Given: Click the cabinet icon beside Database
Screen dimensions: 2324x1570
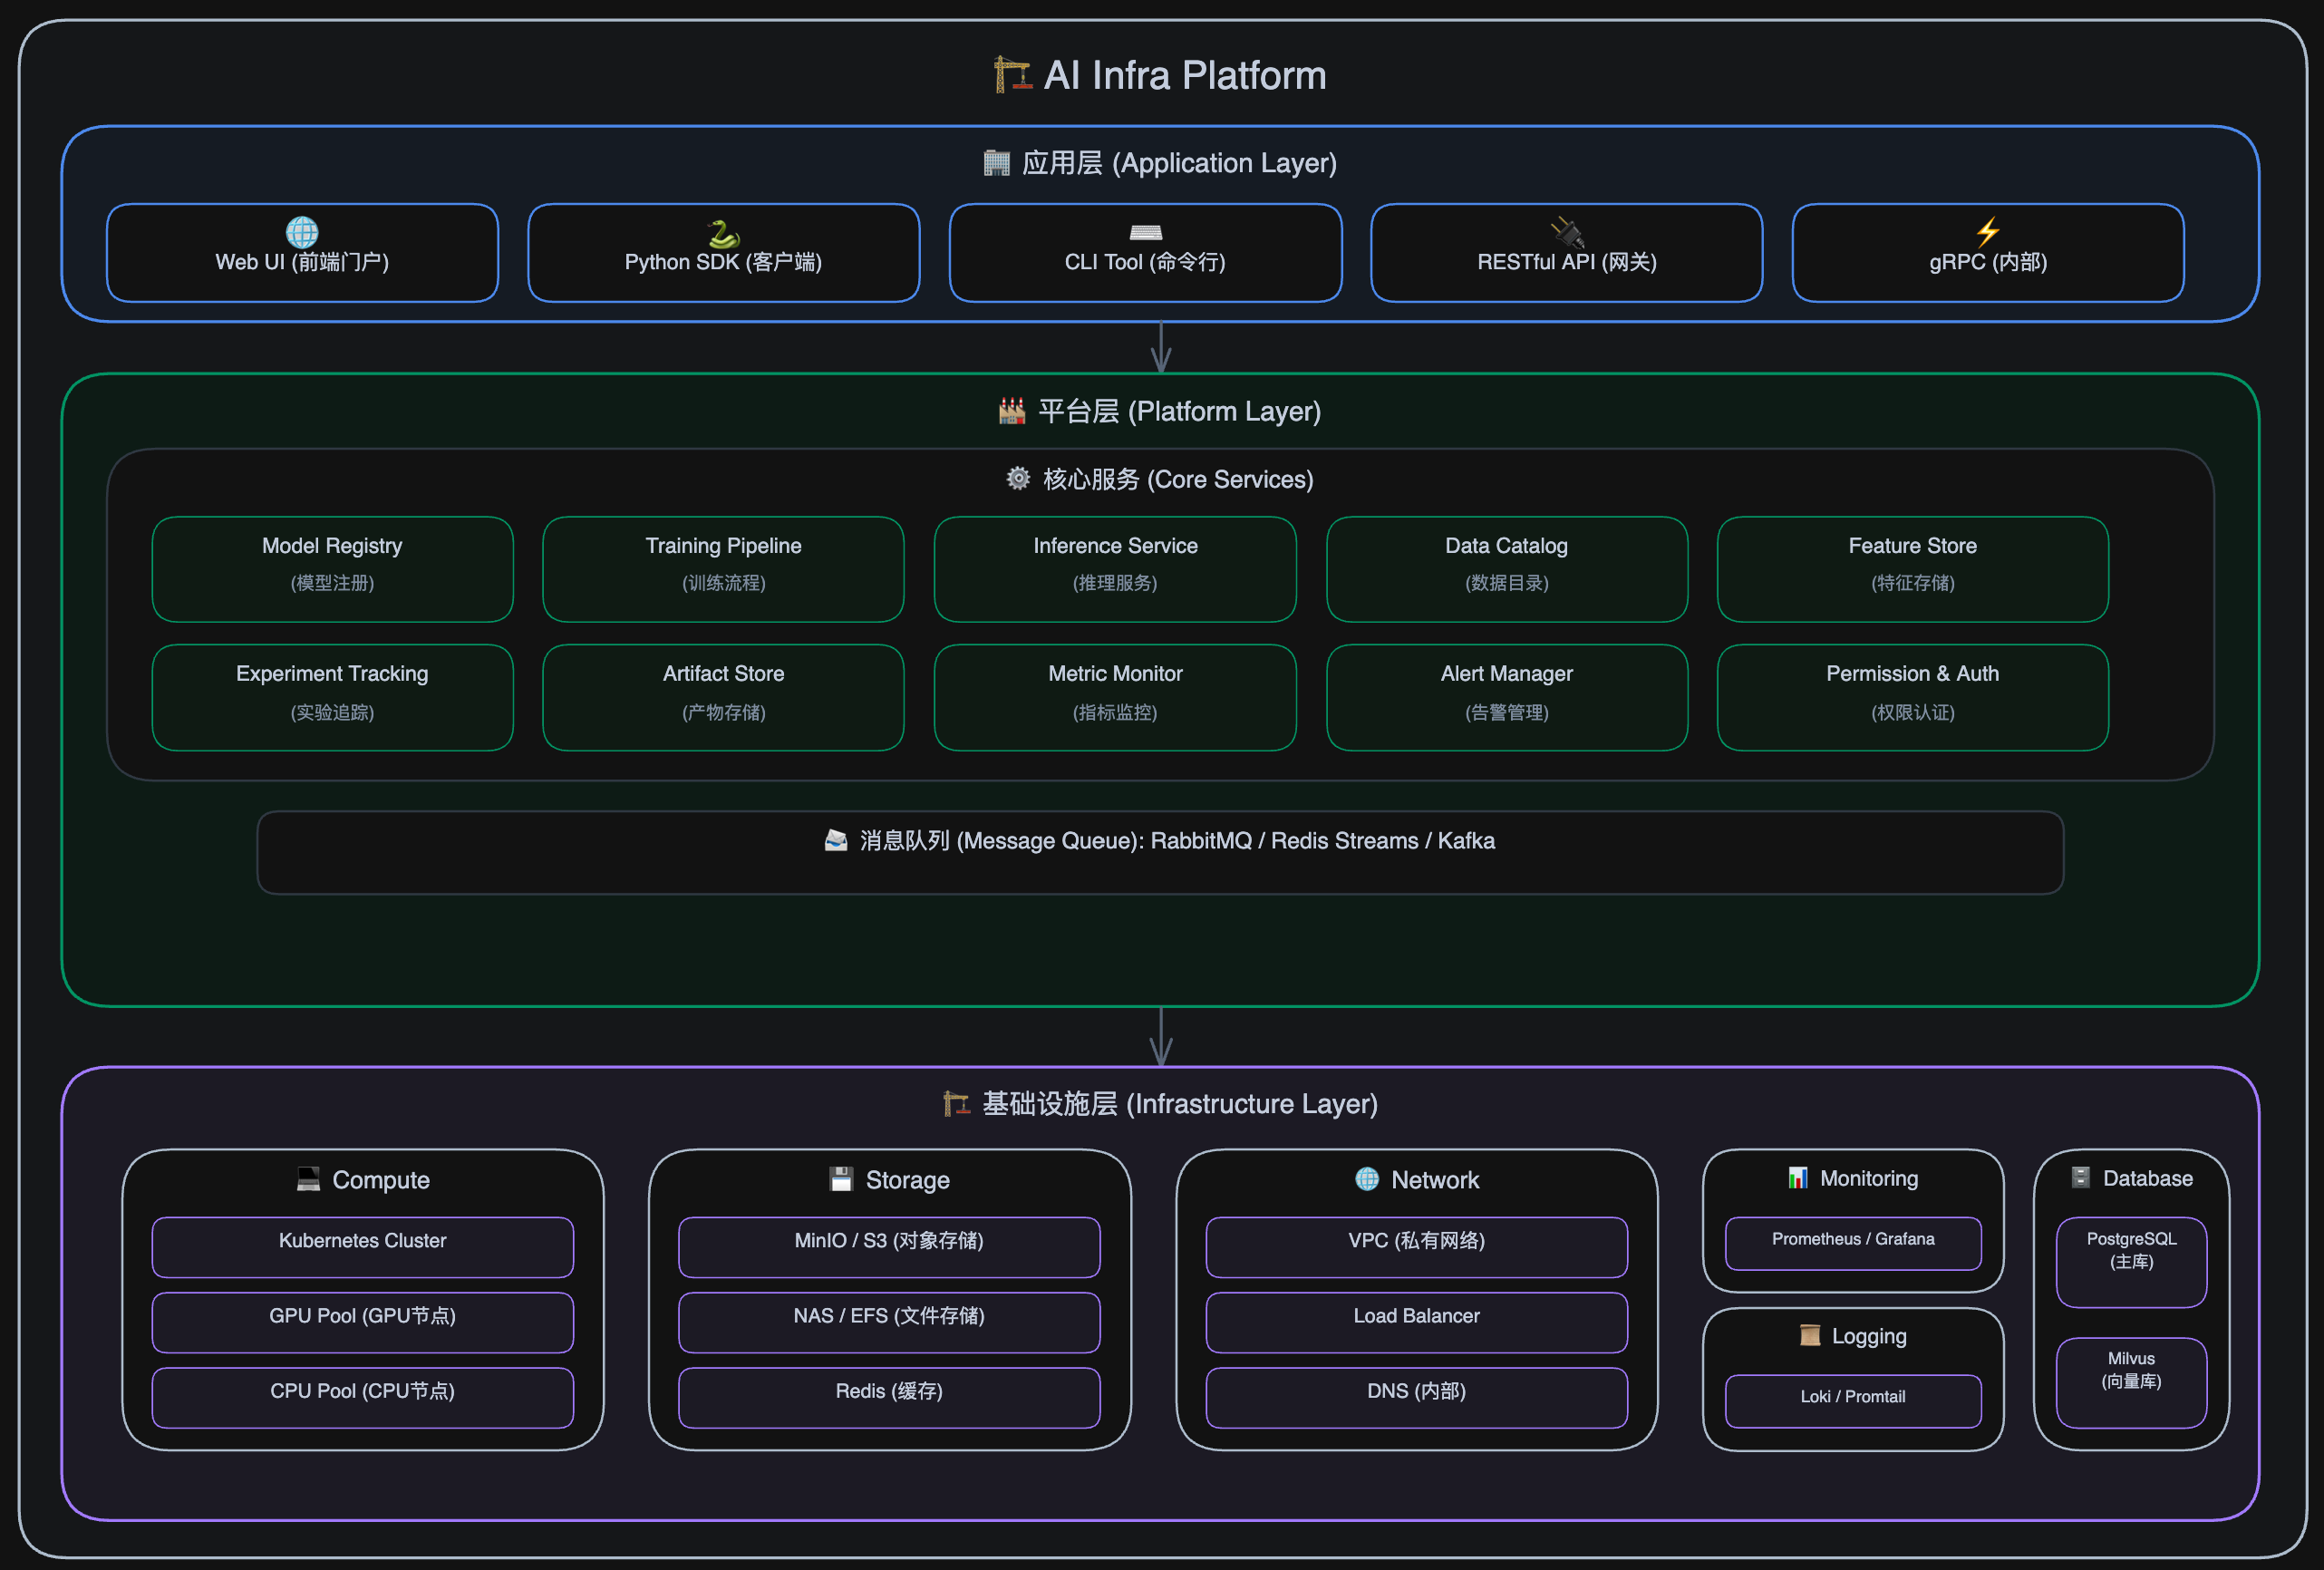Looking at the screenshot, I should [2081, 1177].
